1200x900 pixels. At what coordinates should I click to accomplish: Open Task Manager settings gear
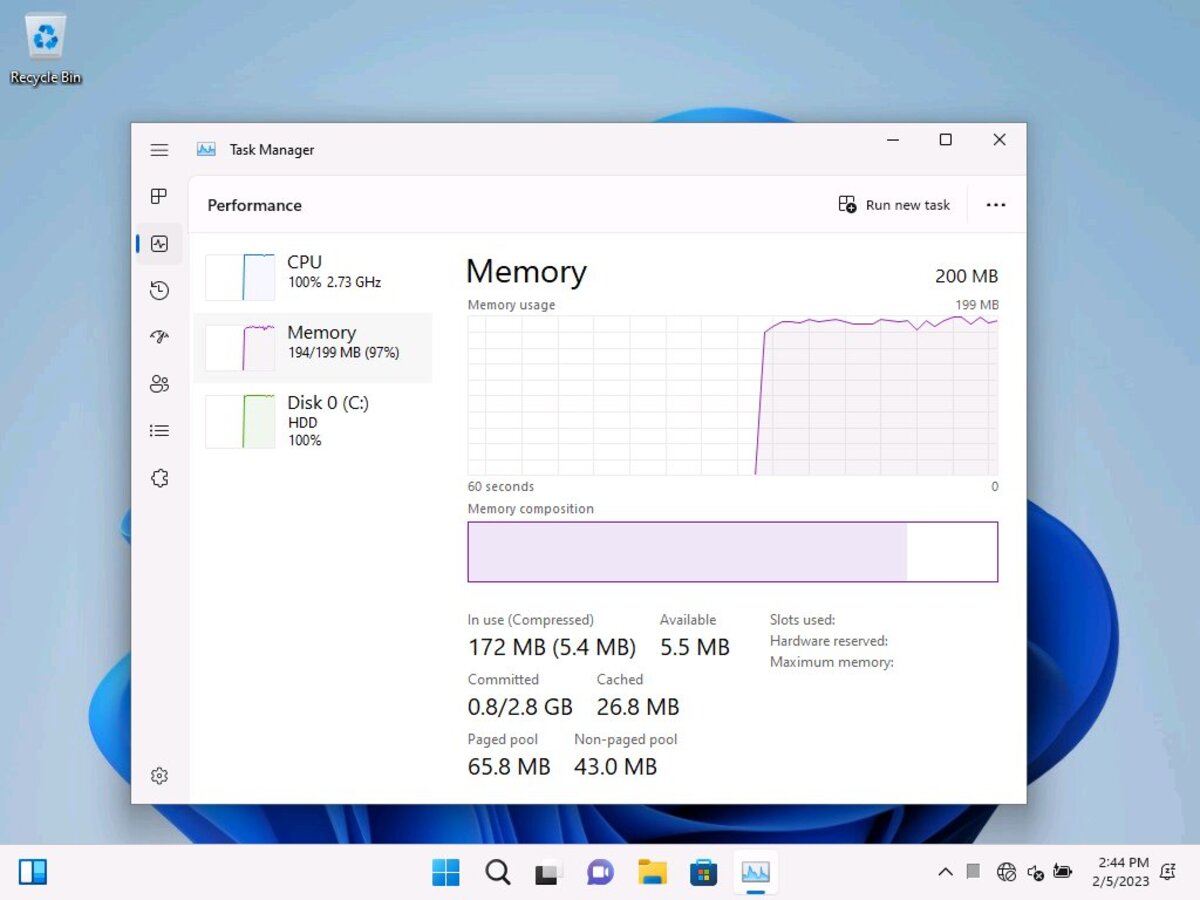(x=159, y=776)
